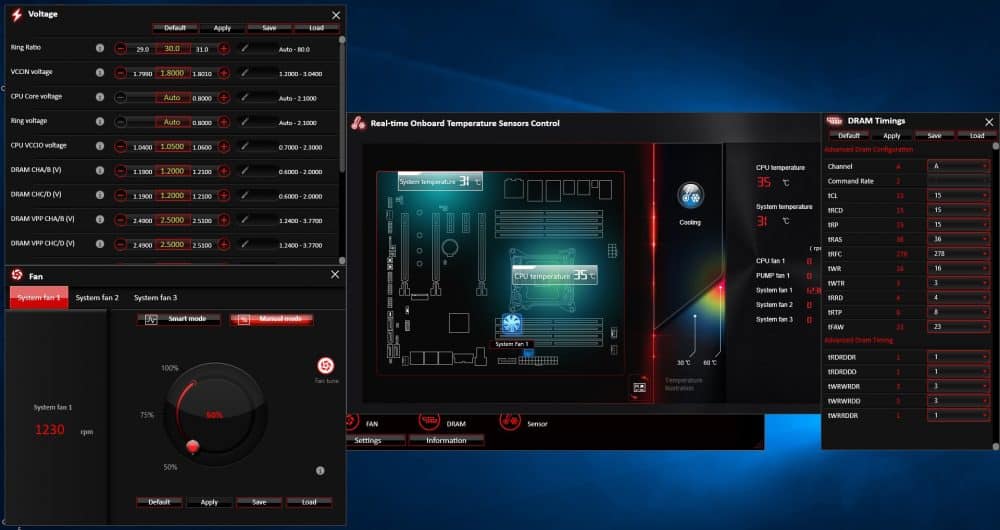Click Apply in DRAM Timings window

892,136
